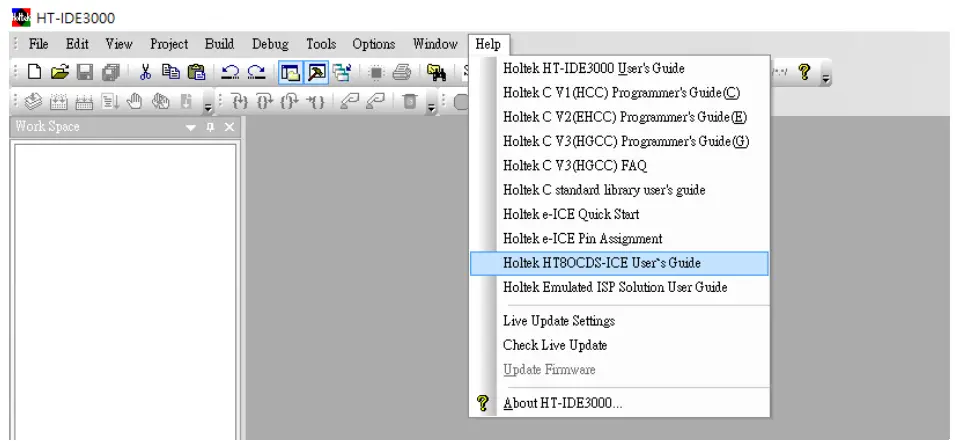Click the chip icon in the toolbar

pos(376,73)
